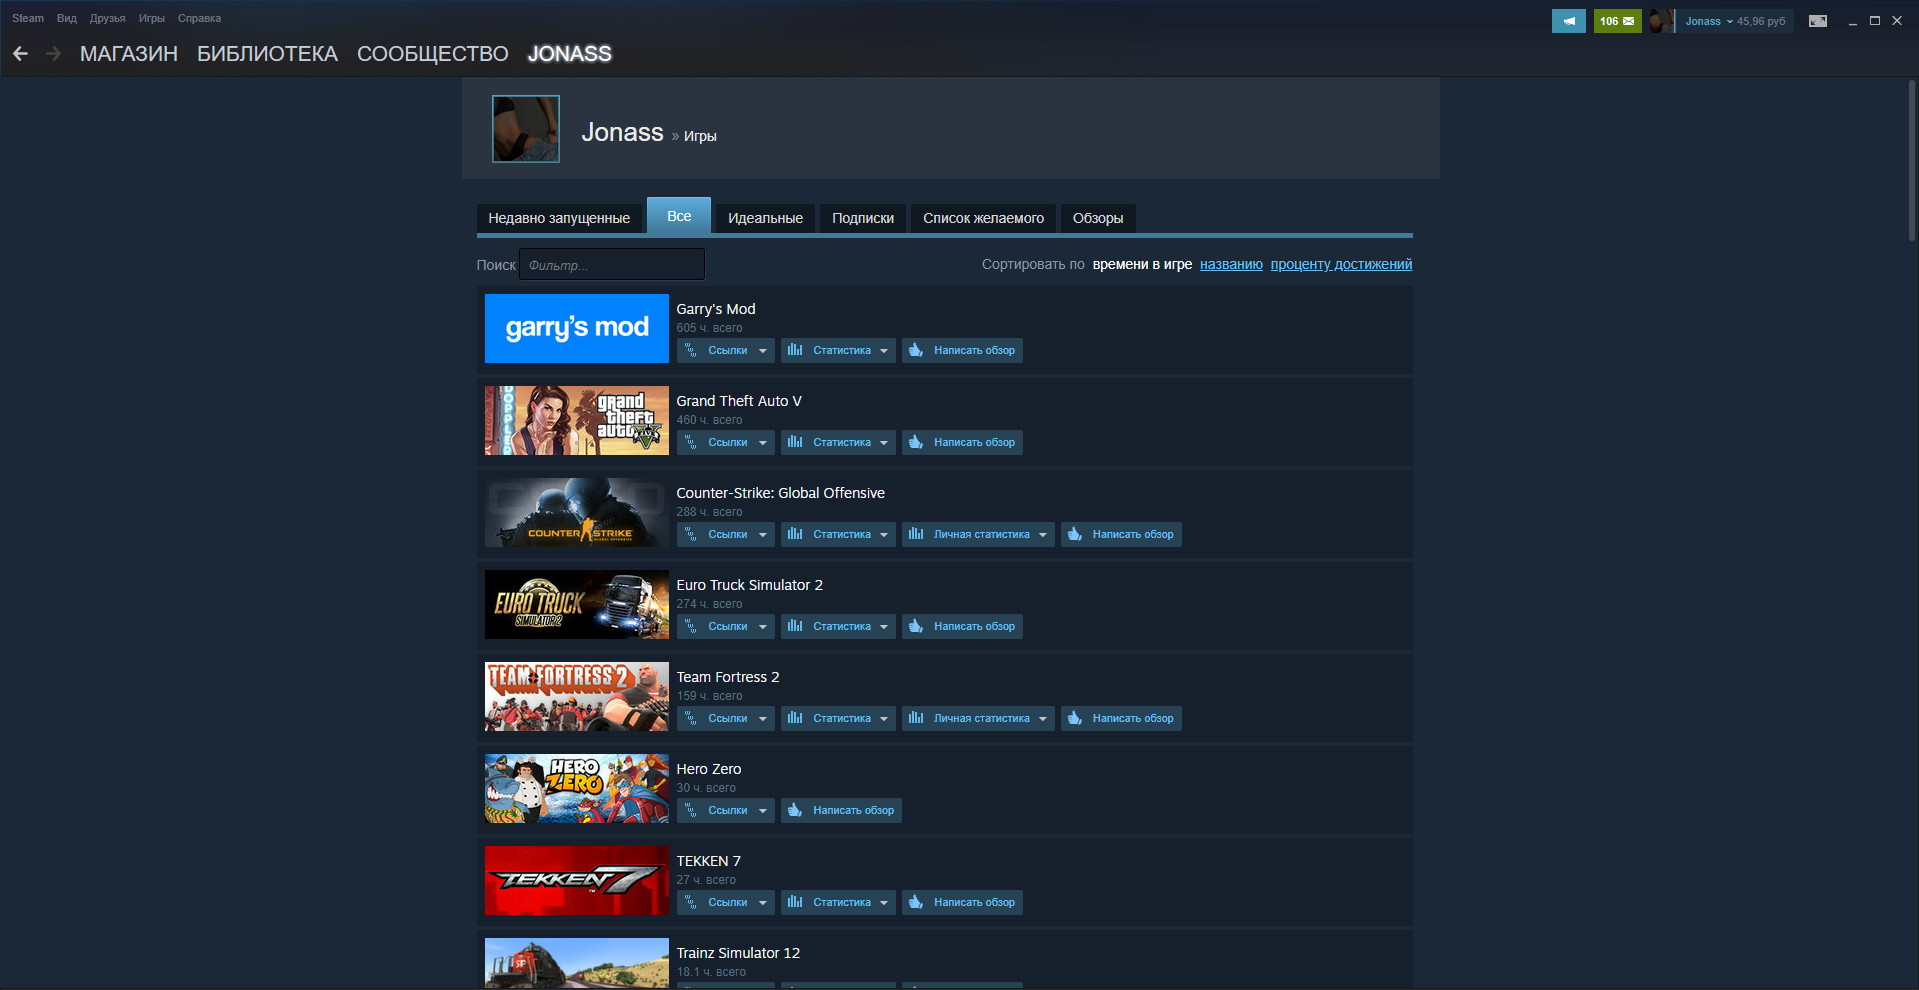Expand Статистика dropdown for TEKKEN 7
The image size is (1919, 990).
click(x=838, y=902)
